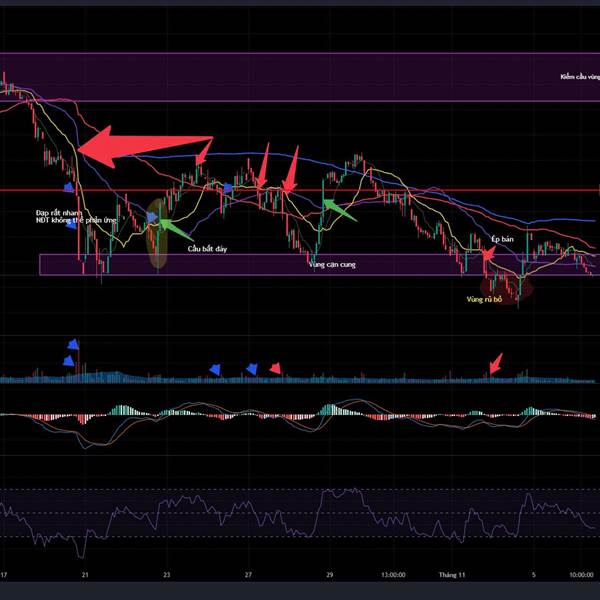Click the "Tháng 11" label on time axis
600x600 pixels.
click(x=452, y=575)
